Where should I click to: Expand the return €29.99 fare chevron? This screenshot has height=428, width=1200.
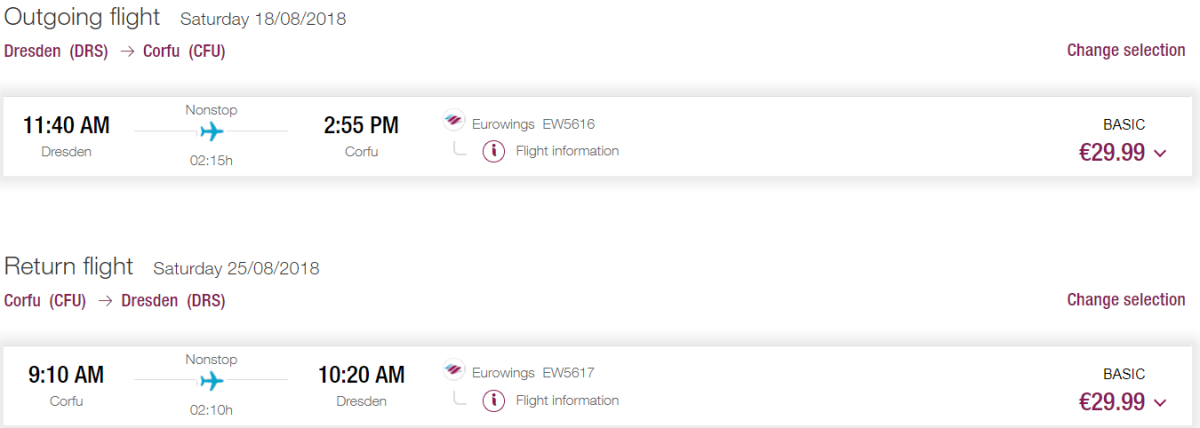click(x=1160, y=403)
